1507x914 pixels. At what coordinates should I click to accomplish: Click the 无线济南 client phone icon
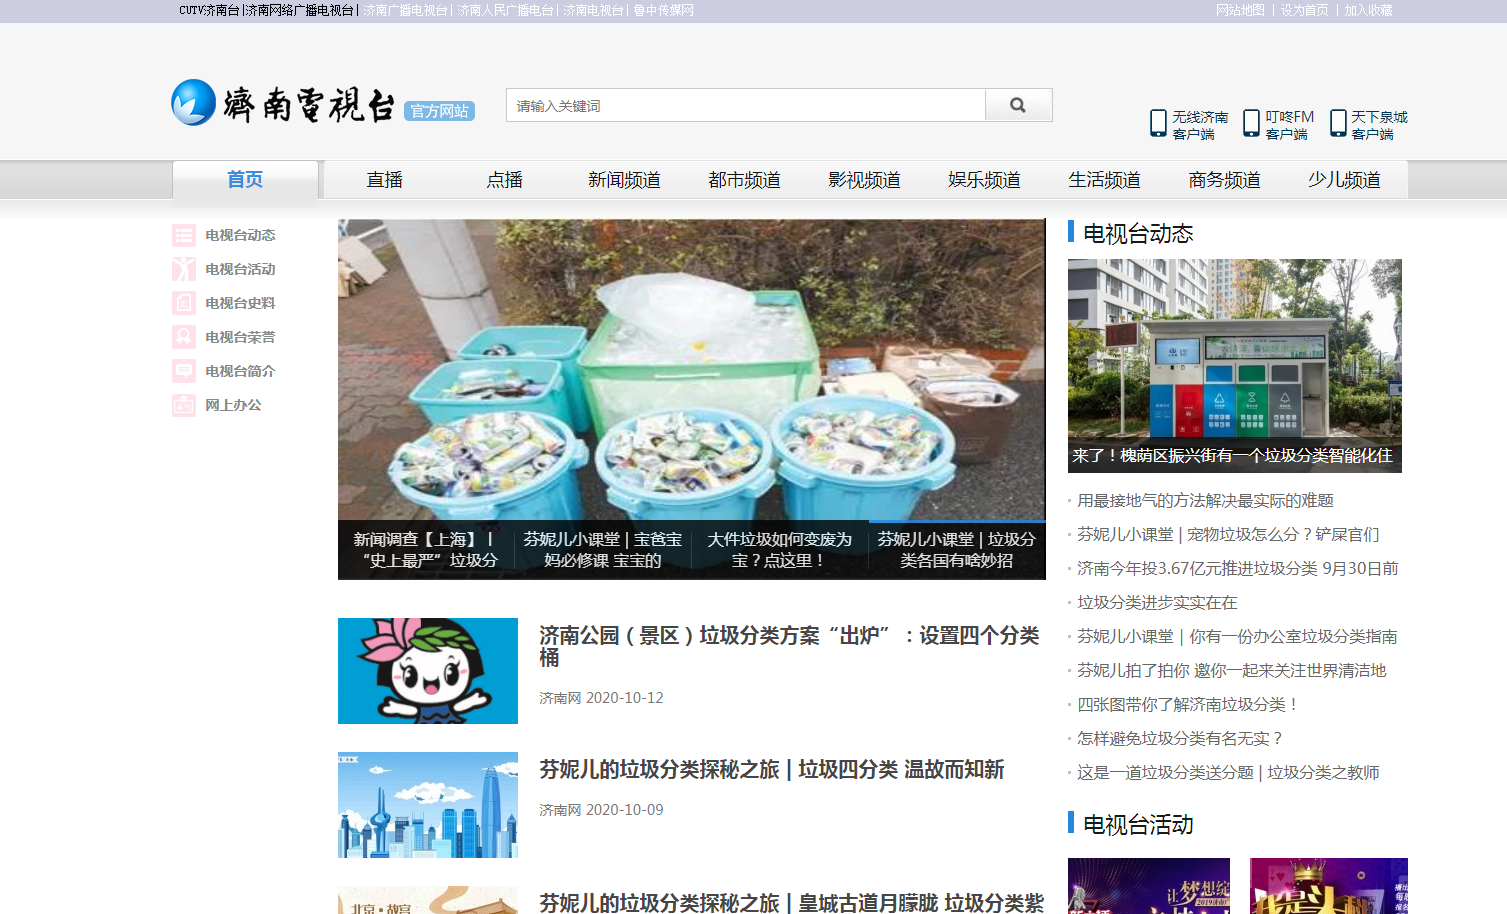(x=1158, y=123)
